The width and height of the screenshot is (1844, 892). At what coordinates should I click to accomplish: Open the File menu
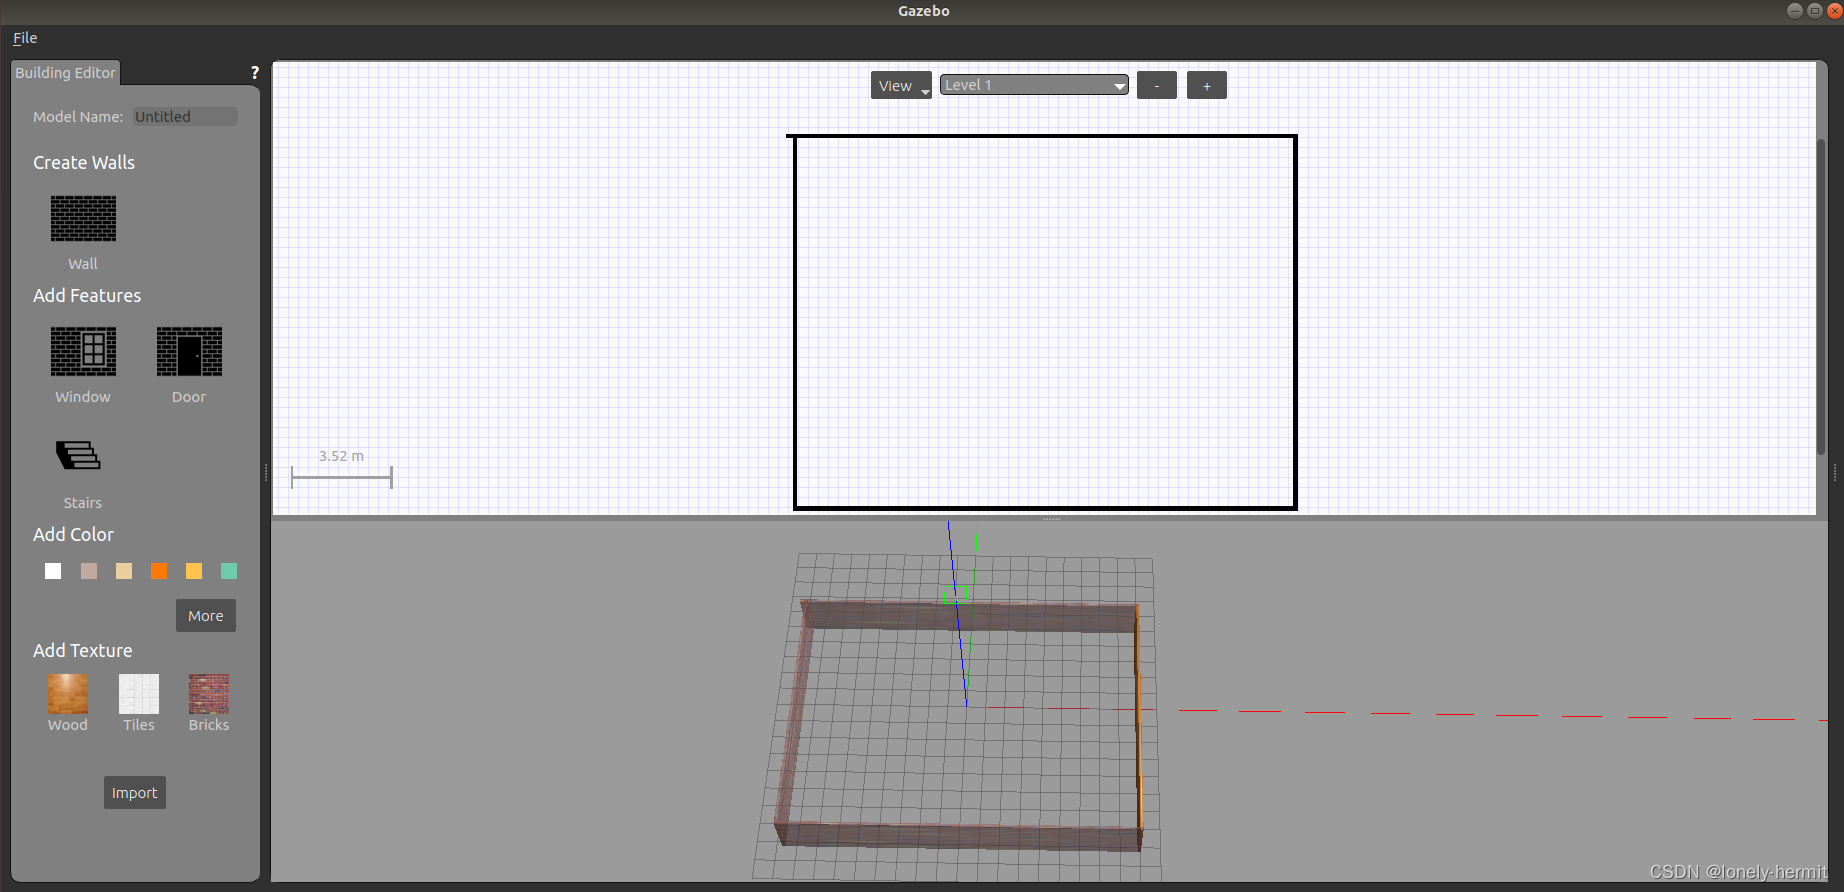pyautogui.click(x=25, y=38)
